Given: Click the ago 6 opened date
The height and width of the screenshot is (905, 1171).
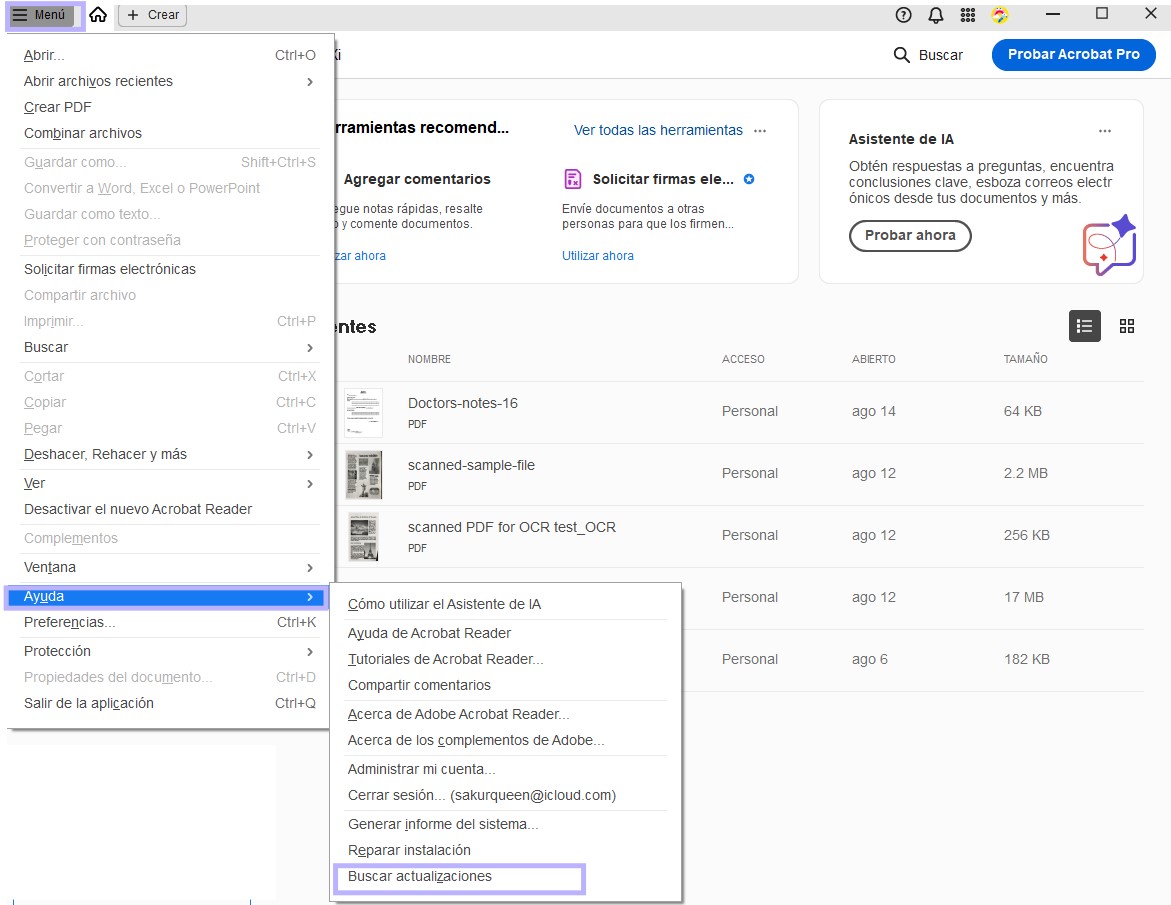Looking at the screenshot, I should point(870,659).
